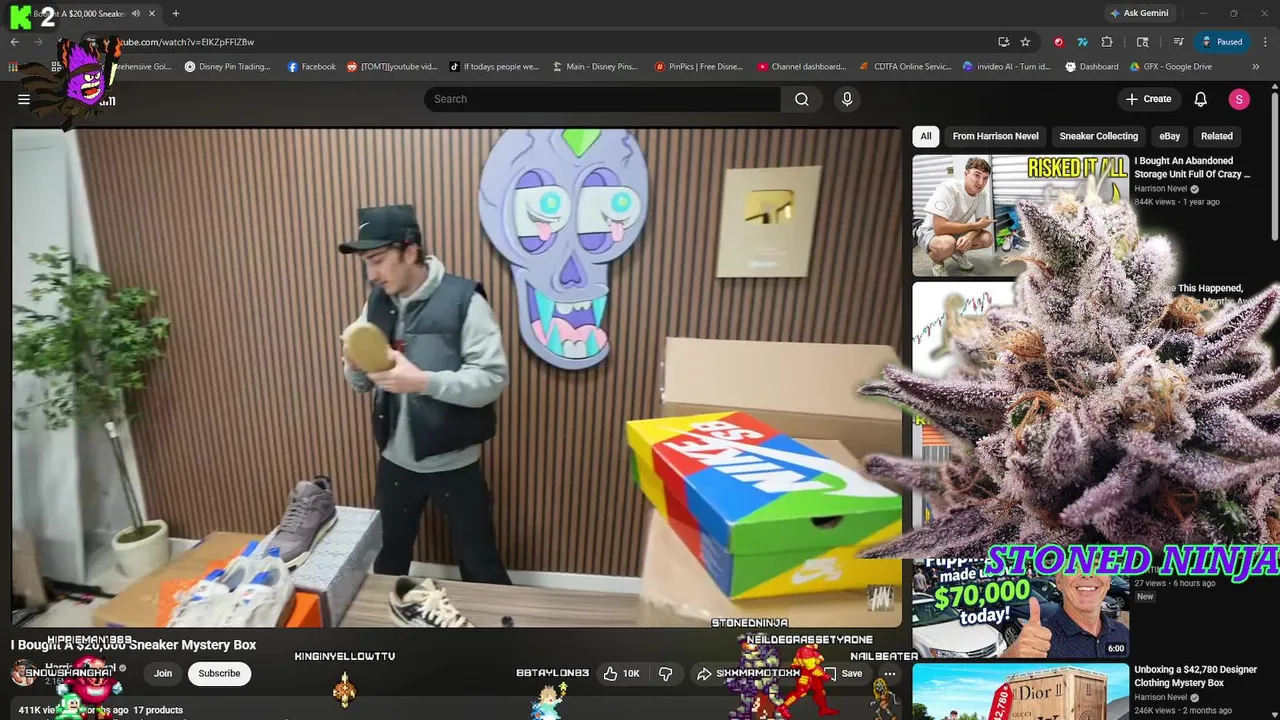The height and width of the screenshot is (720, 1280).
Task: Open the Extensions puzzle icon
Action: click(x=1107, y=42)
